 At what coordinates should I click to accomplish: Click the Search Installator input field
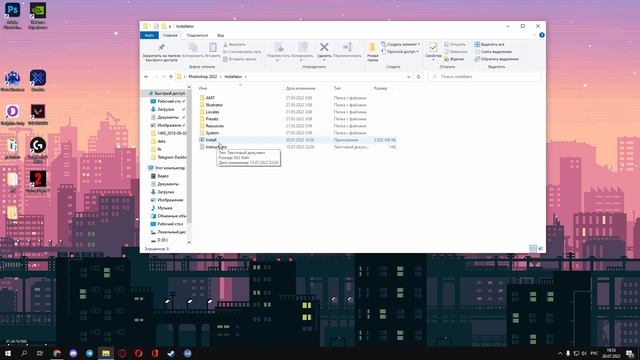(x=485, y=76)
